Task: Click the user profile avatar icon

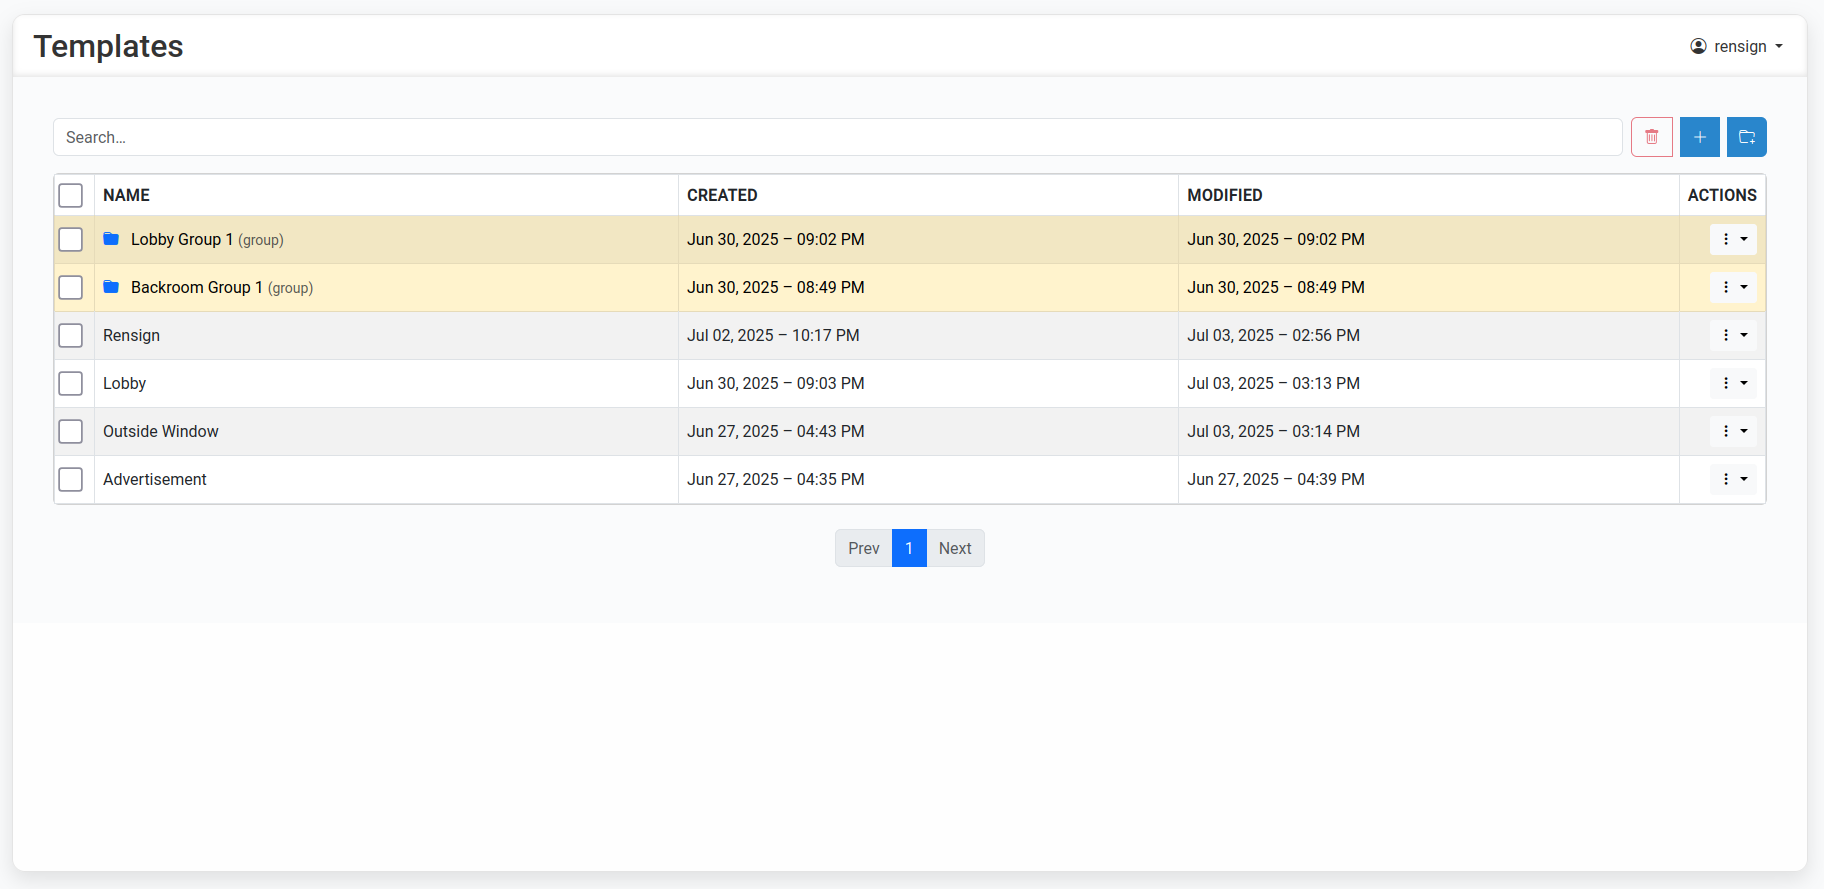Action: [1698, 46]
